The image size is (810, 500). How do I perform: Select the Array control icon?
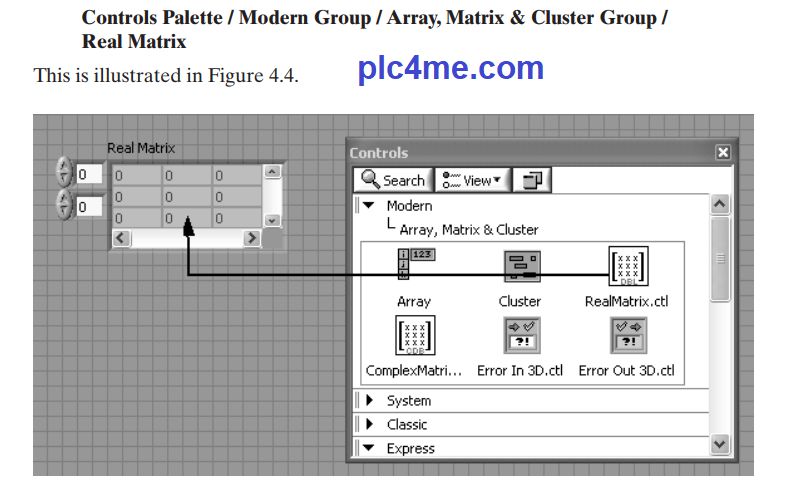click(x=415, y=266)
